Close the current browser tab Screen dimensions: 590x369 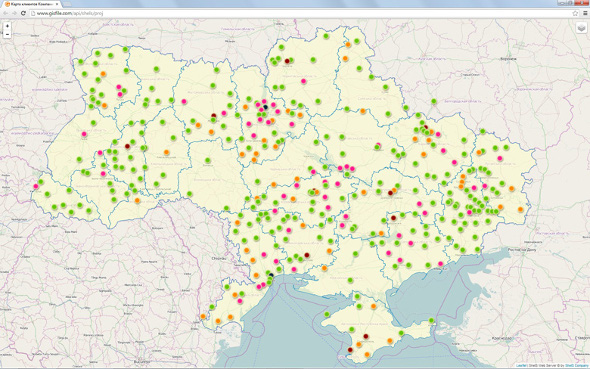coord(58,4)
